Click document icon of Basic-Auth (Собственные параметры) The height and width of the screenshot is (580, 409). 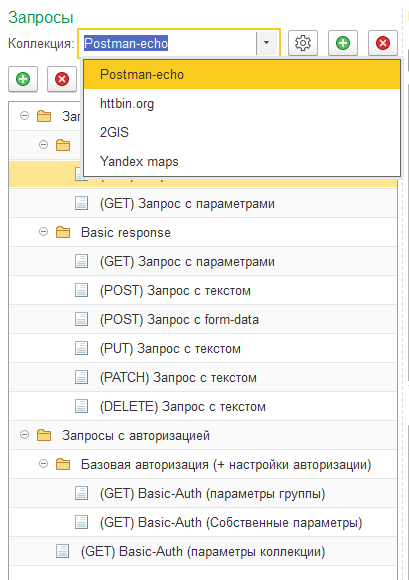click(81, 522)
